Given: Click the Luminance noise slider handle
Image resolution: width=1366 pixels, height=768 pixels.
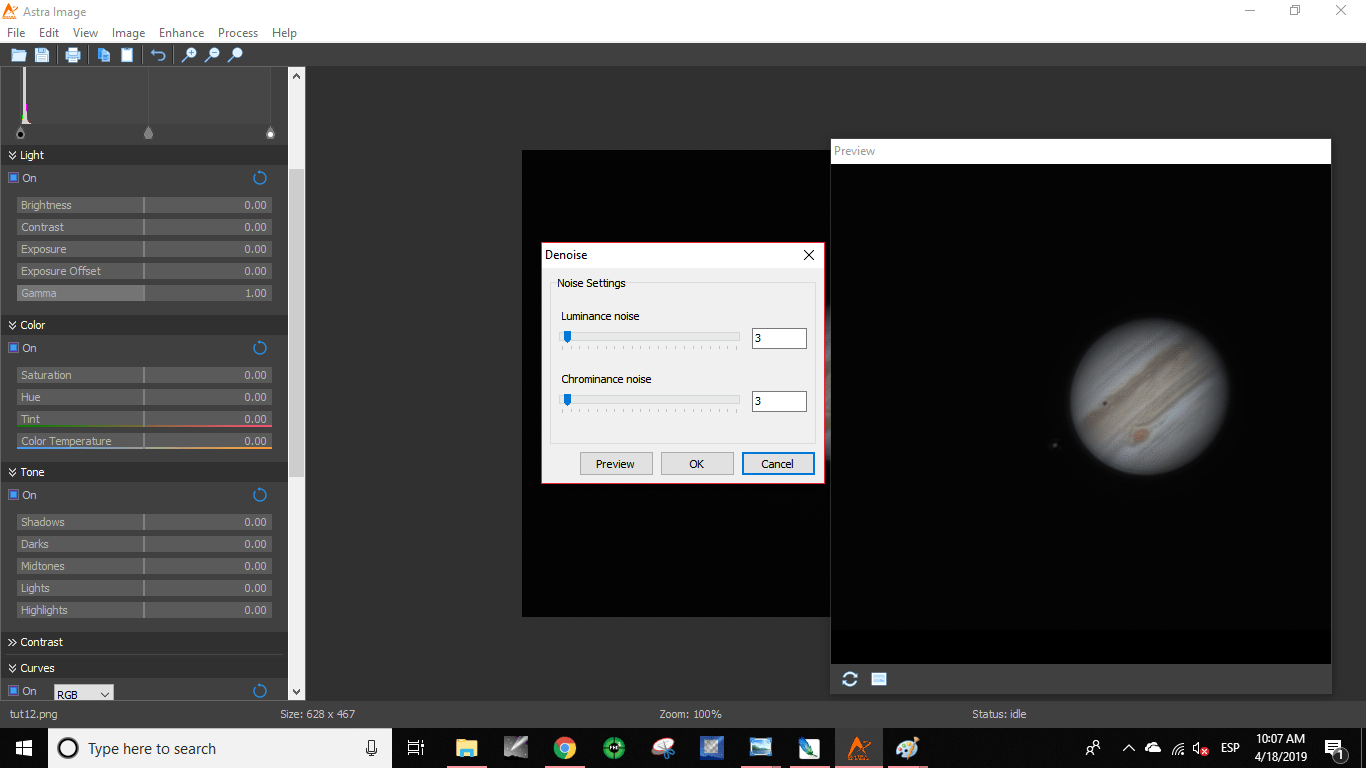Looking at the screenshot, I should point(567,338).
